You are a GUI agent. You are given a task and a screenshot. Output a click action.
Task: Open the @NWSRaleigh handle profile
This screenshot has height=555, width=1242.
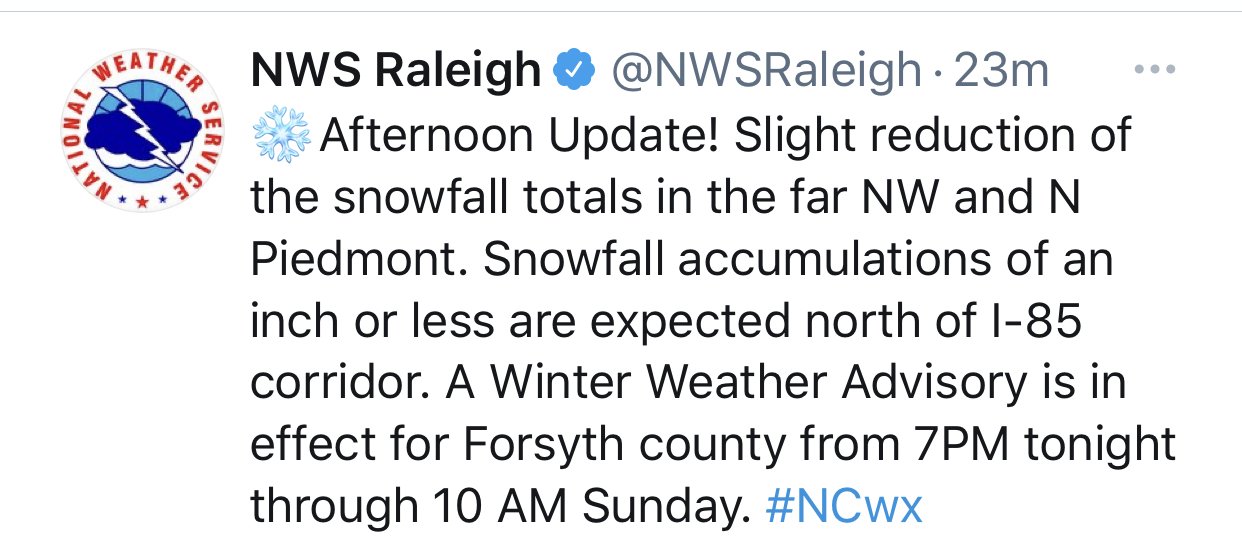click(765, 72)
